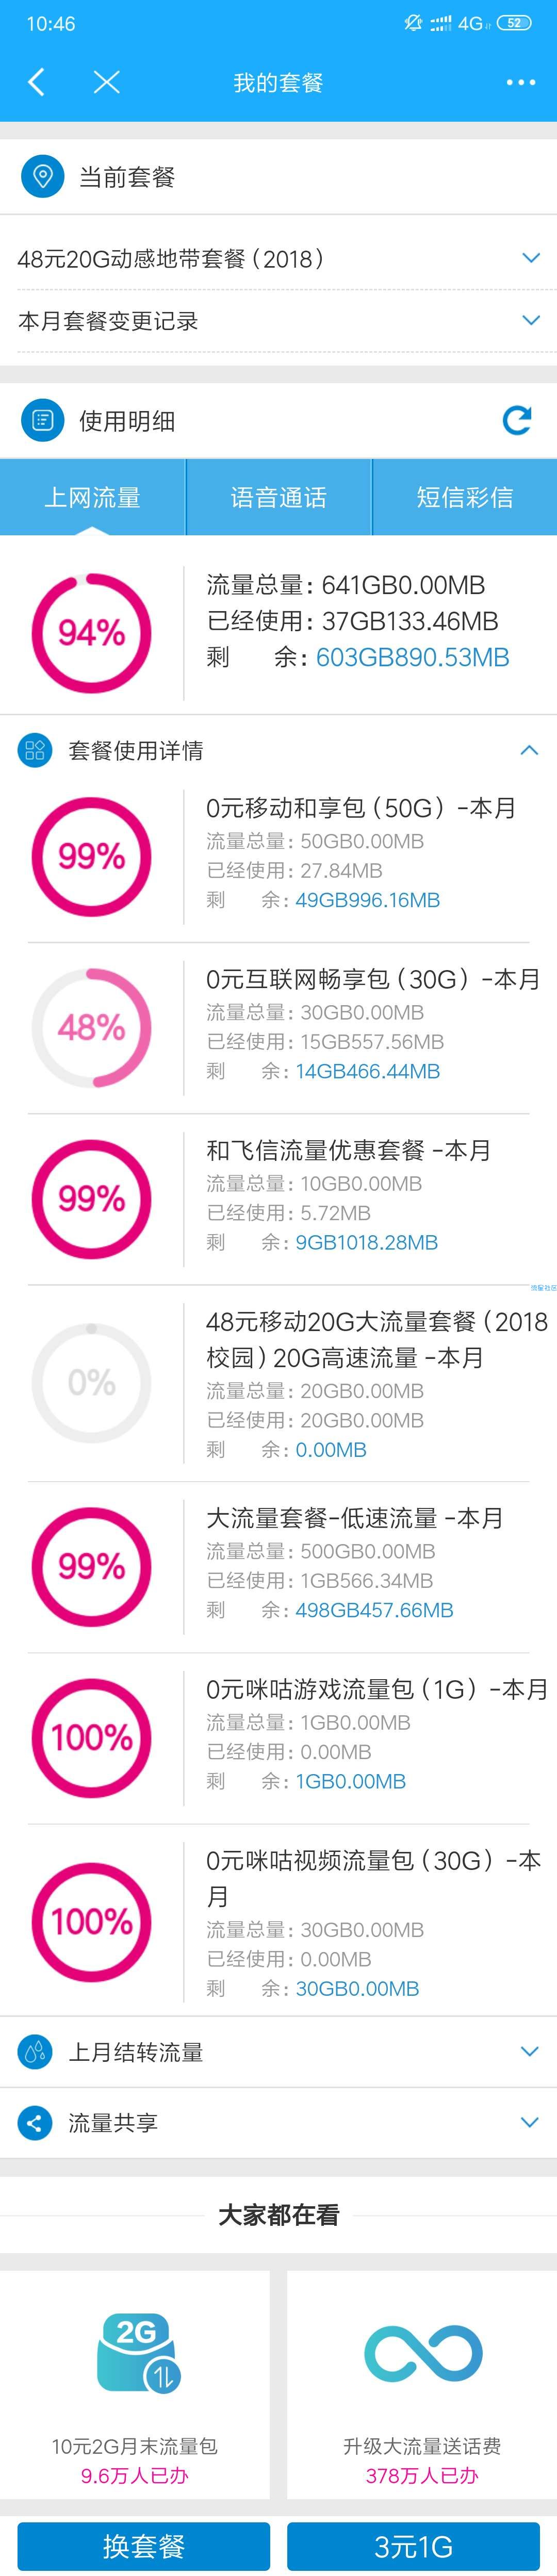Tap the water drop icon for 上月结转流量
557x2576 pixels.
tap(35, 2052)
